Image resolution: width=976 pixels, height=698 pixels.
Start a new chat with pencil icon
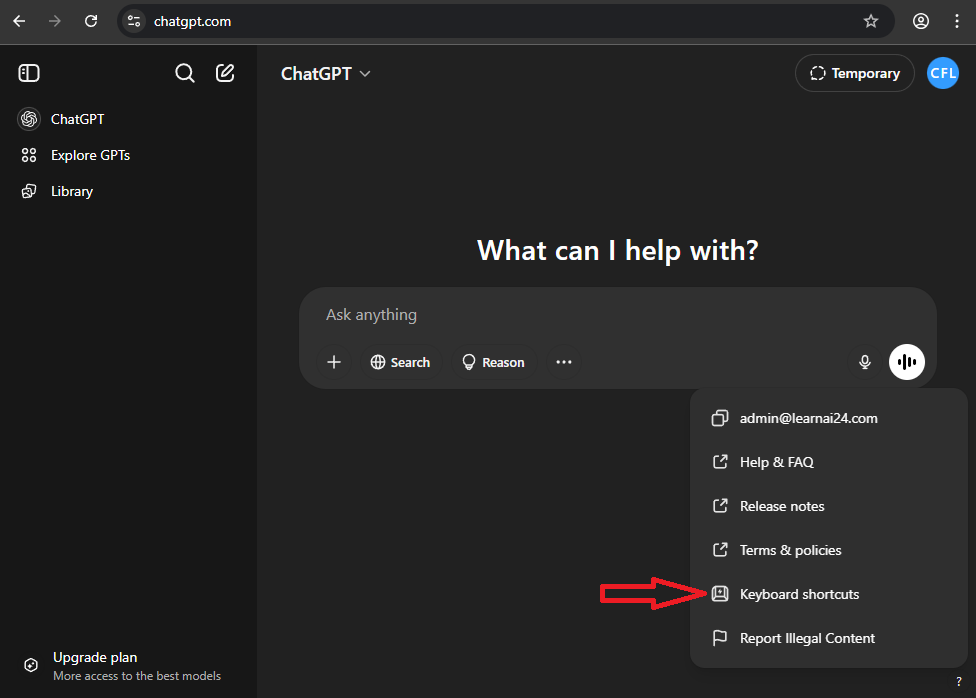[x=225, y=73]
